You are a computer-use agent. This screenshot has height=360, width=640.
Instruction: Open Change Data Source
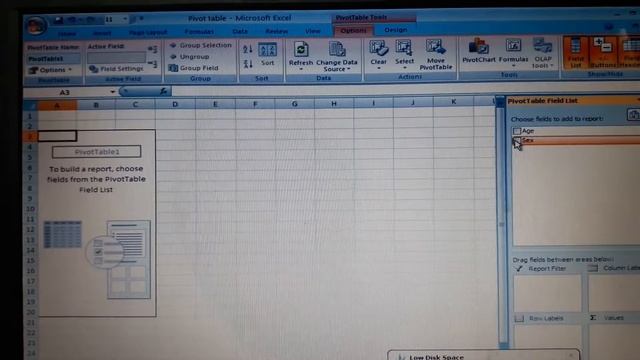click(x=337, y=57)
